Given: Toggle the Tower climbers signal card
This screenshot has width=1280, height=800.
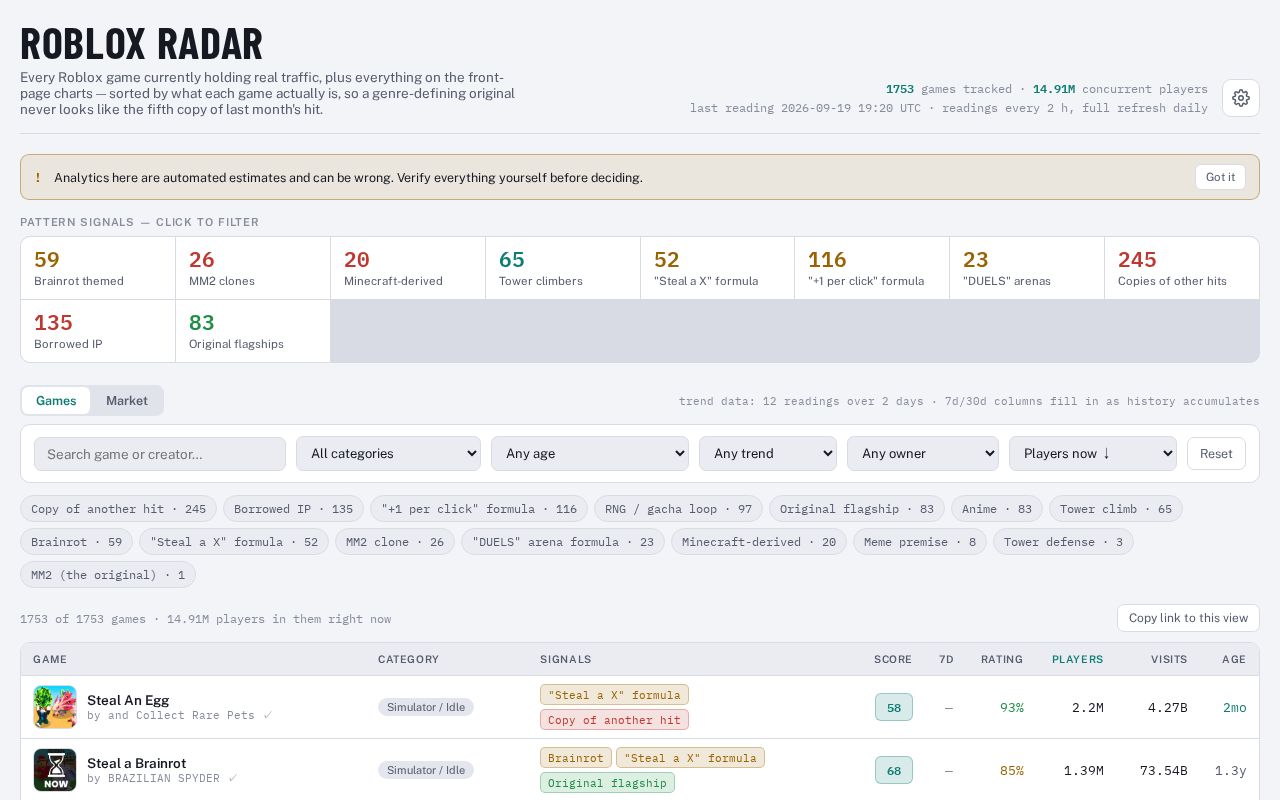Looking at the screenshot, I should click(x=563, y=268).
